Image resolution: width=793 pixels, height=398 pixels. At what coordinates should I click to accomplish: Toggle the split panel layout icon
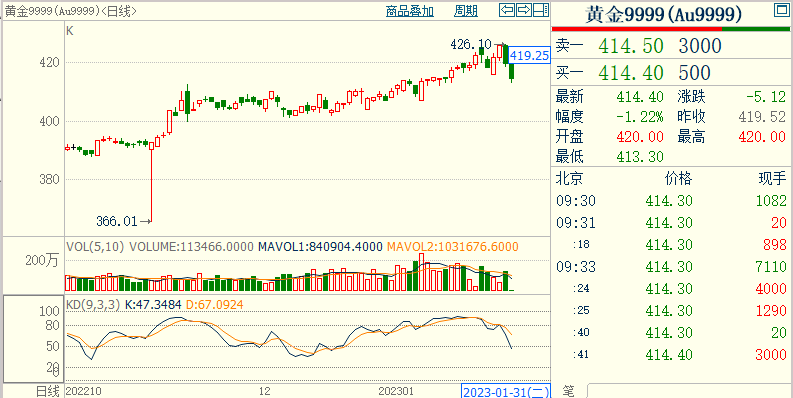(541, 10)
